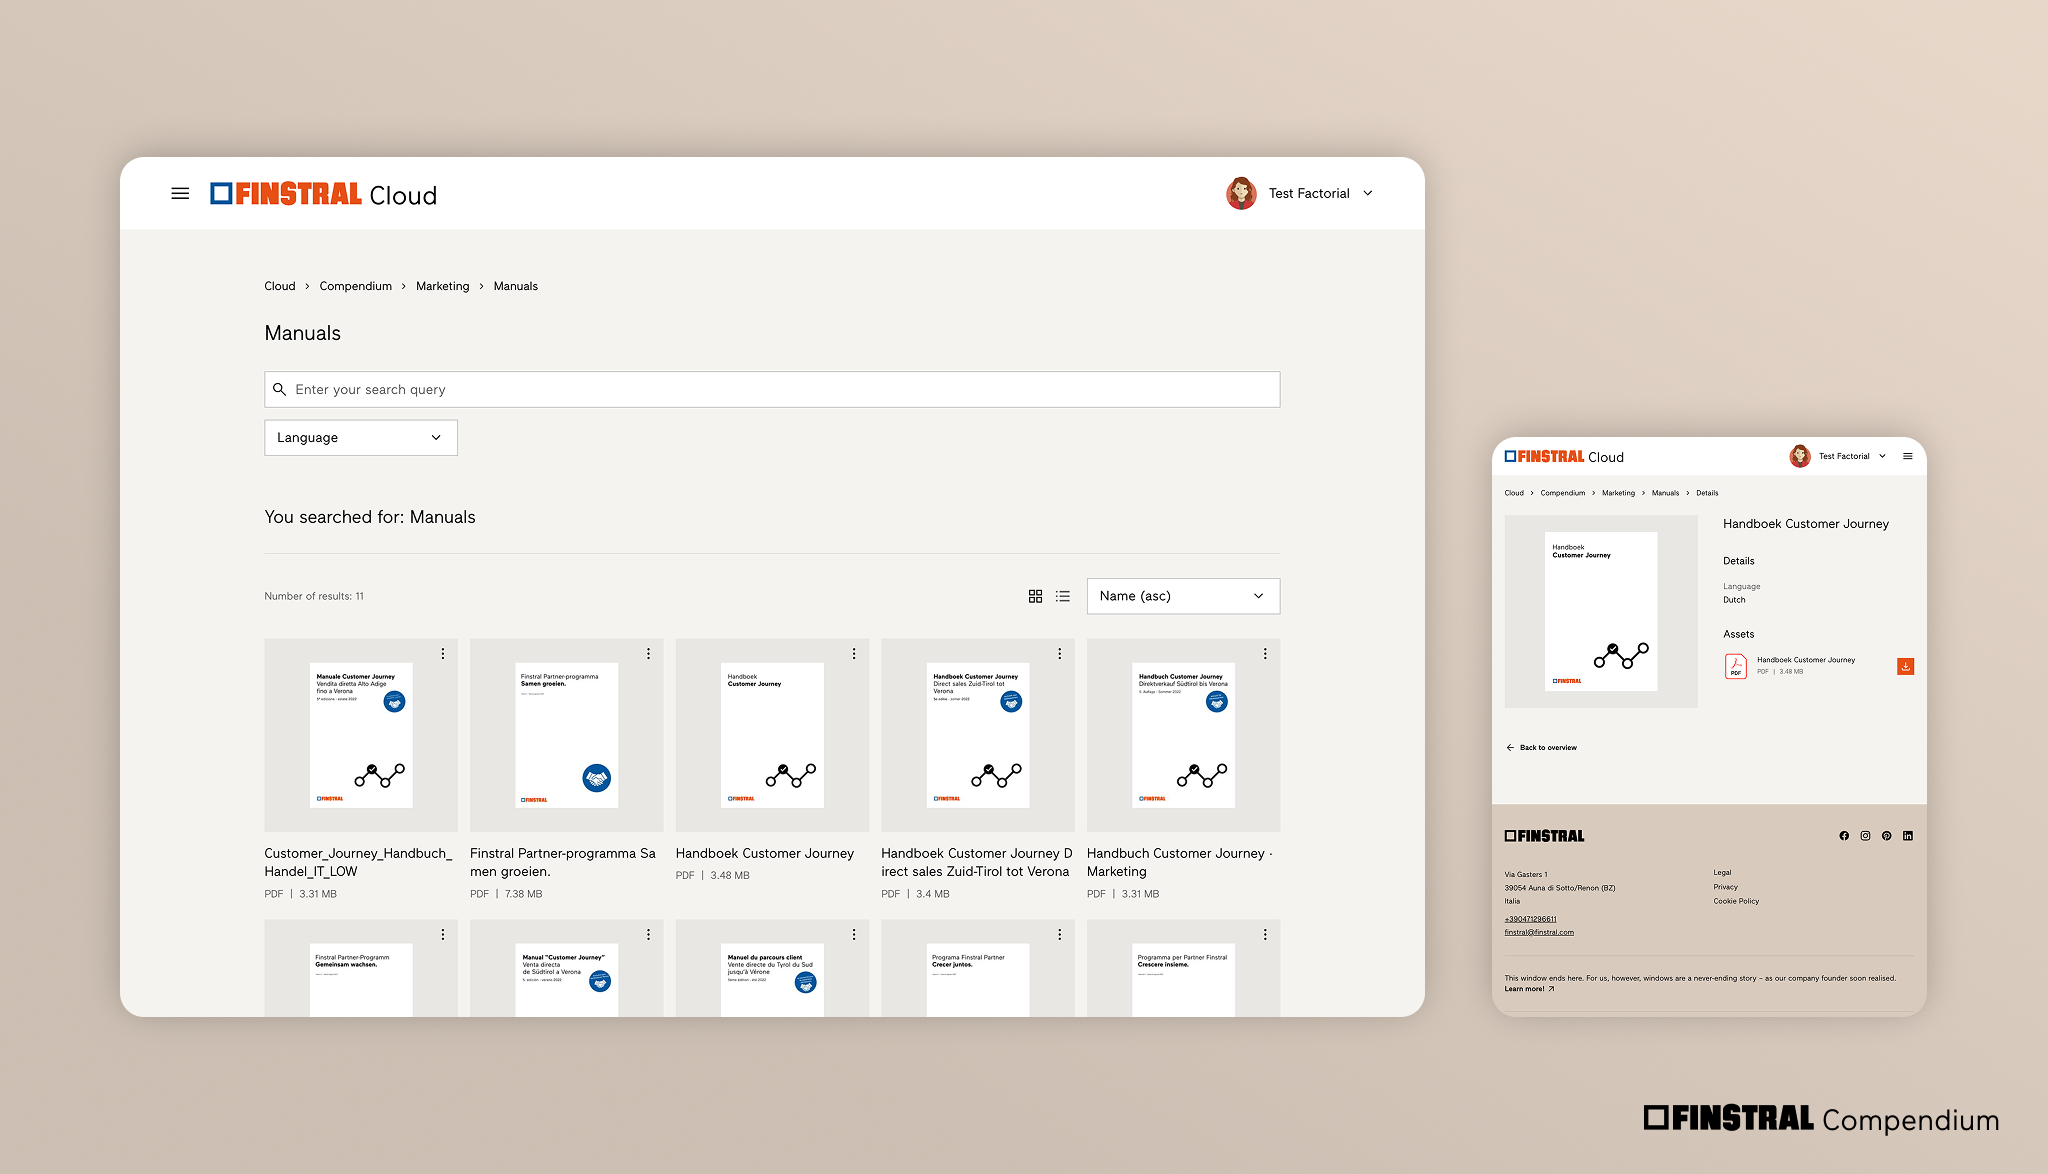
Task: Click 'Handbuch Customer Journey · Marketing' title
Action: point(1180,862)
